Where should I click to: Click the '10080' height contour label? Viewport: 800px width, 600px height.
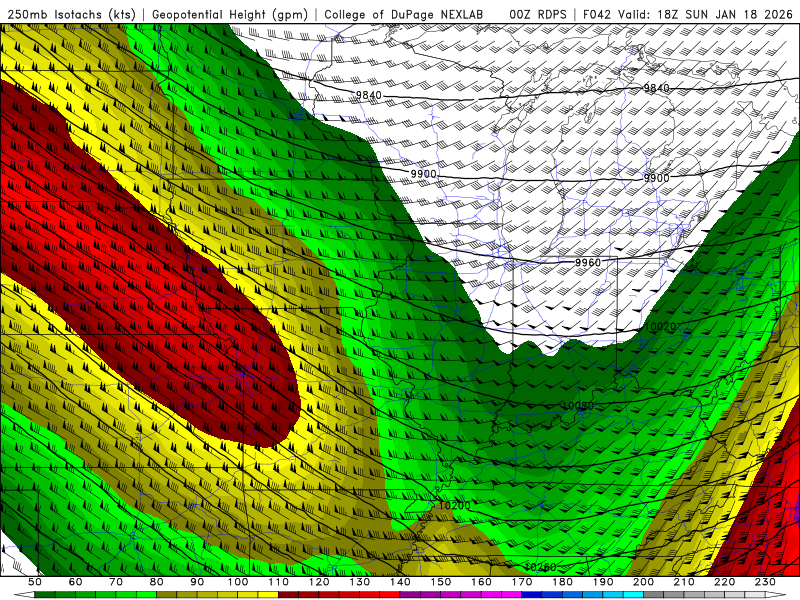tap(578, 406)
